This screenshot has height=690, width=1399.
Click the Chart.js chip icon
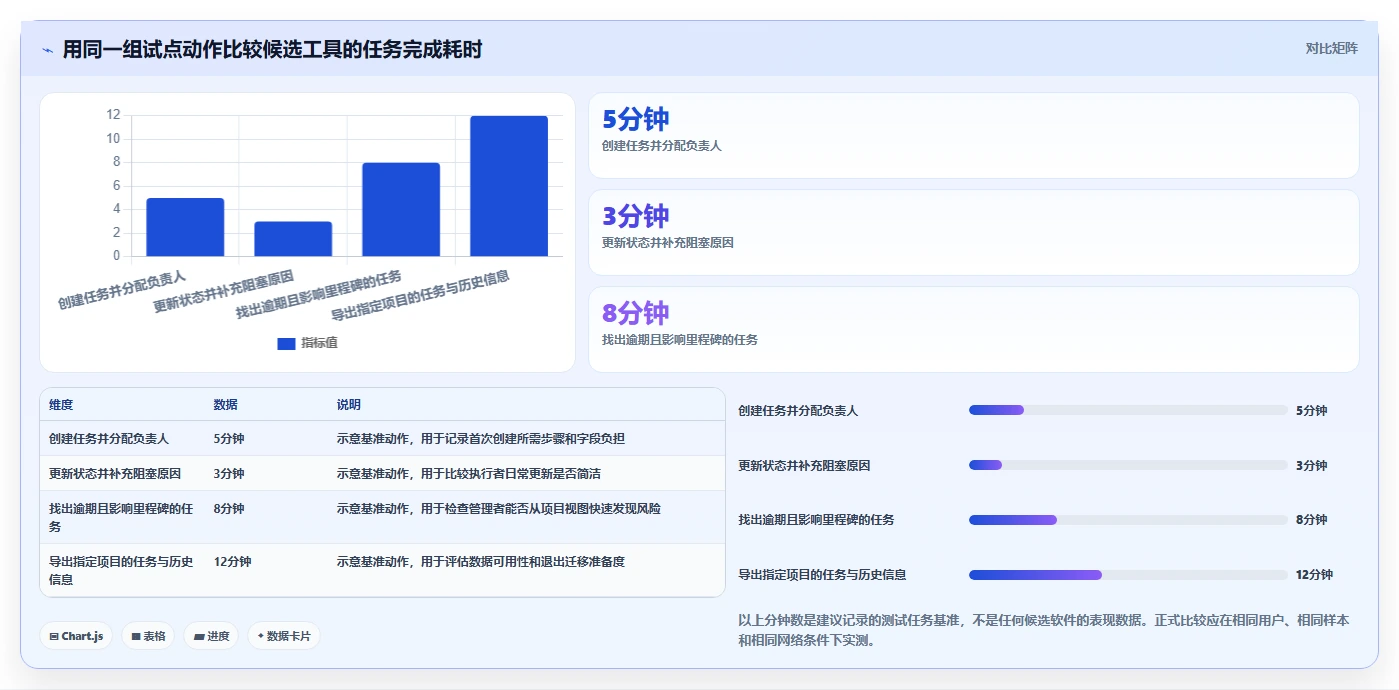tap(53, 636)
